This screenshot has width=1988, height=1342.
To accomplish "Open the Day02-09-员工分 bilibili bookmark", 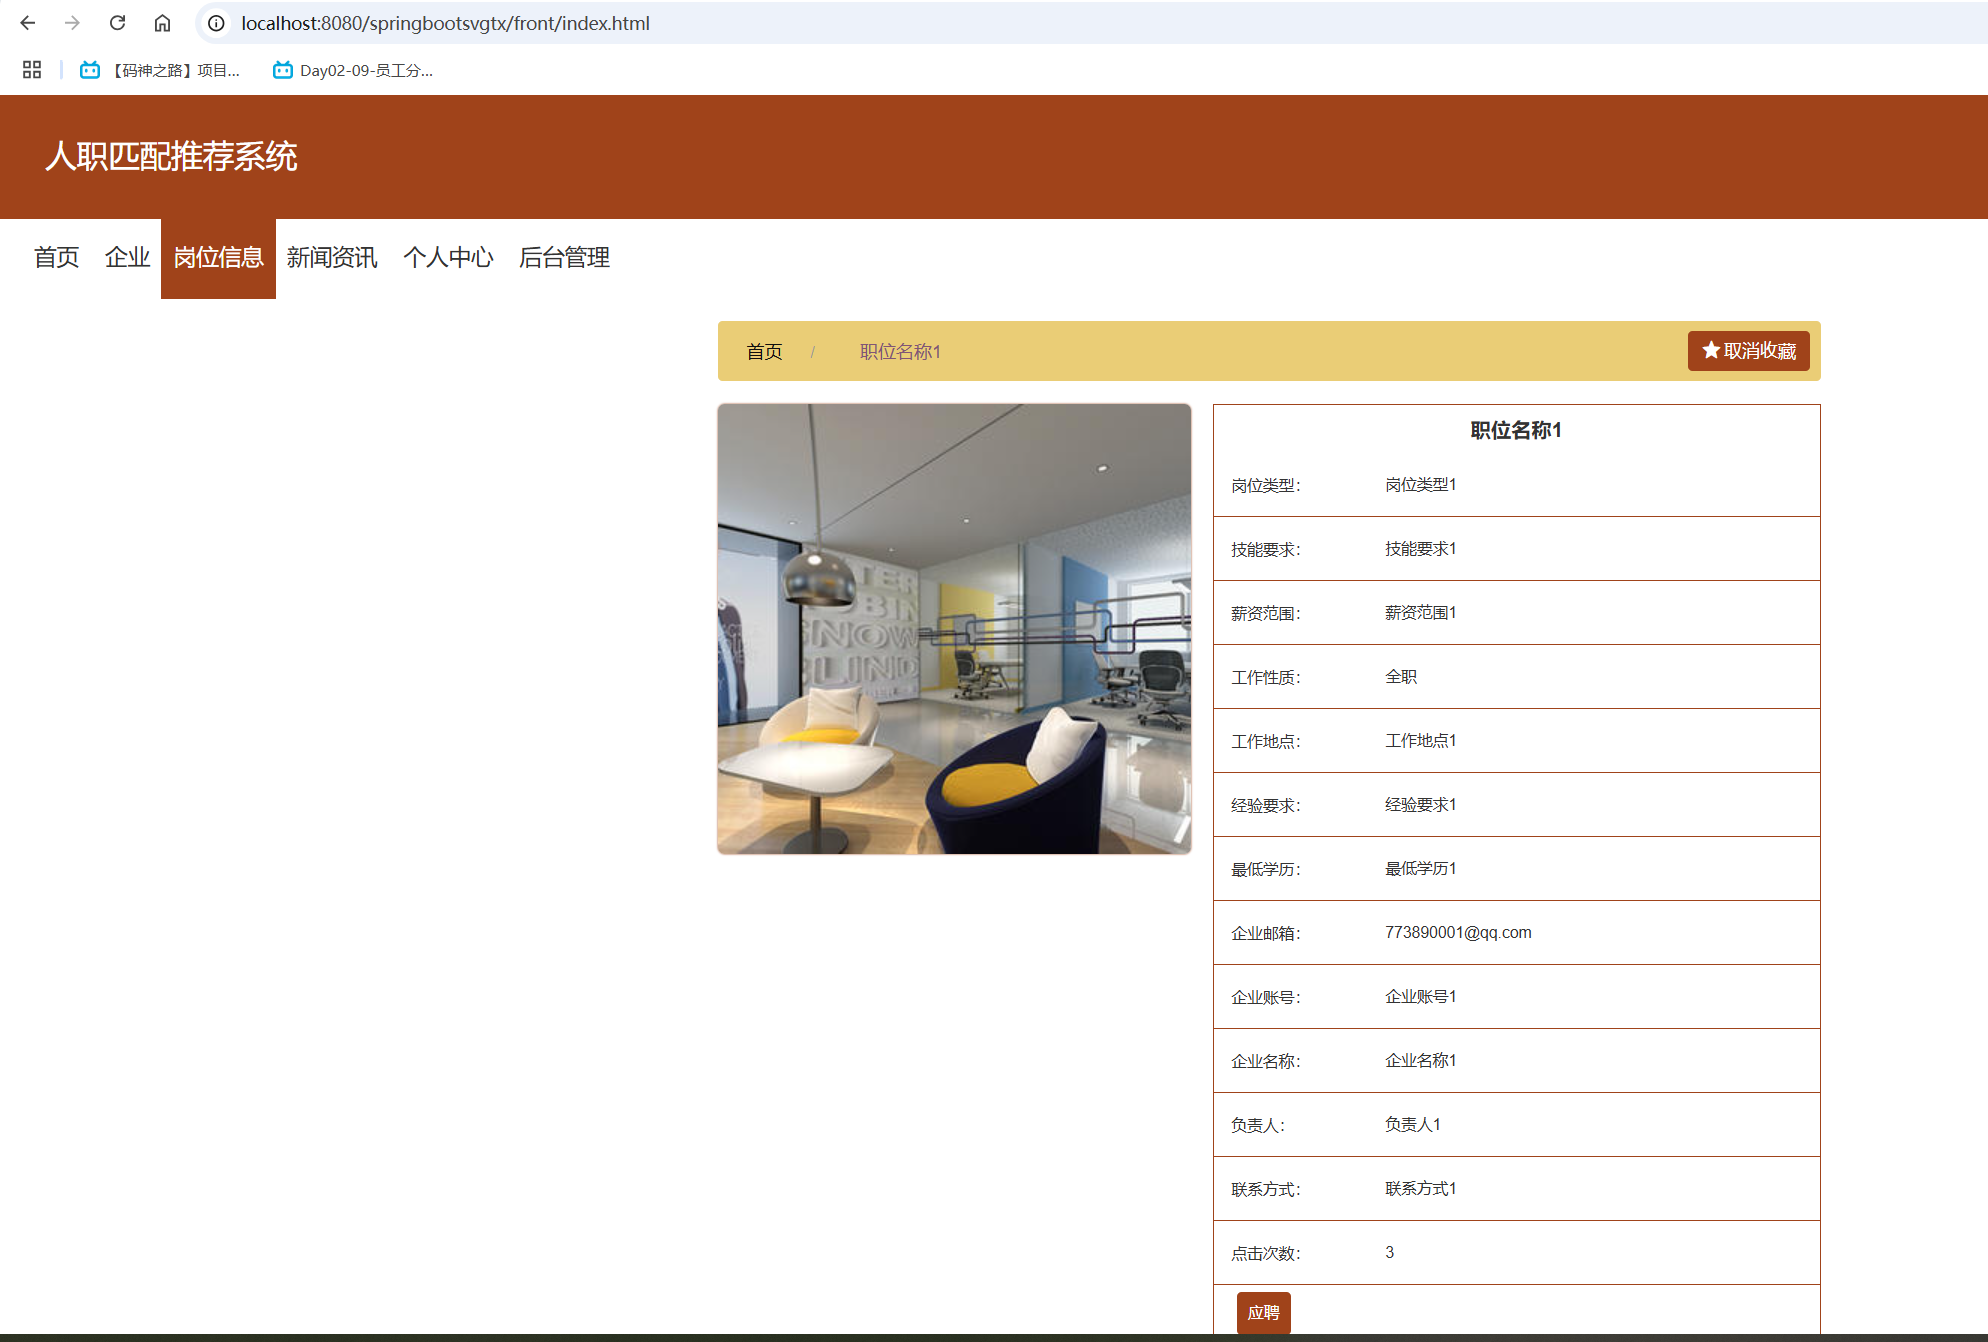I will 355,70.
